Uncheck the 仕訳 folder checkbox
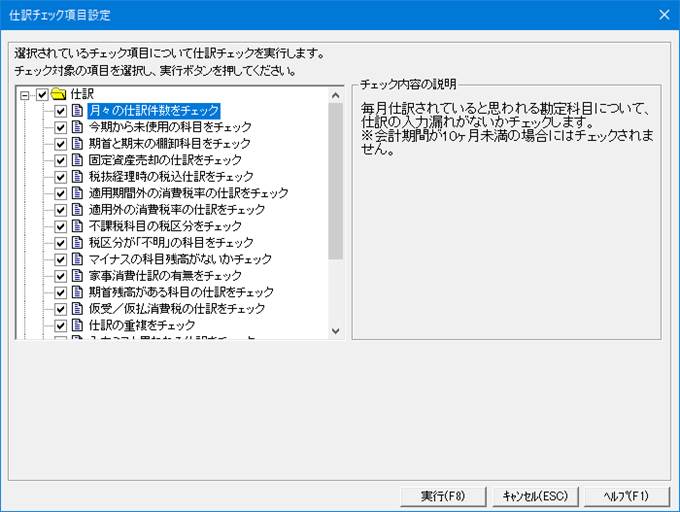Image resolution: width=680 pixels, height=512 pixels. [x=42, y=95]
